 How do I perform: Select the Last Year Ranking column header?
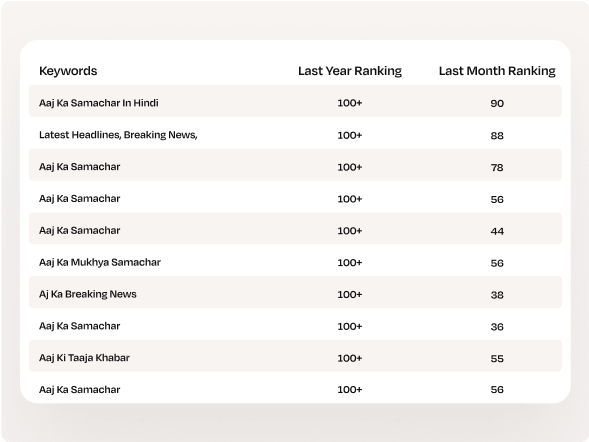350,71
